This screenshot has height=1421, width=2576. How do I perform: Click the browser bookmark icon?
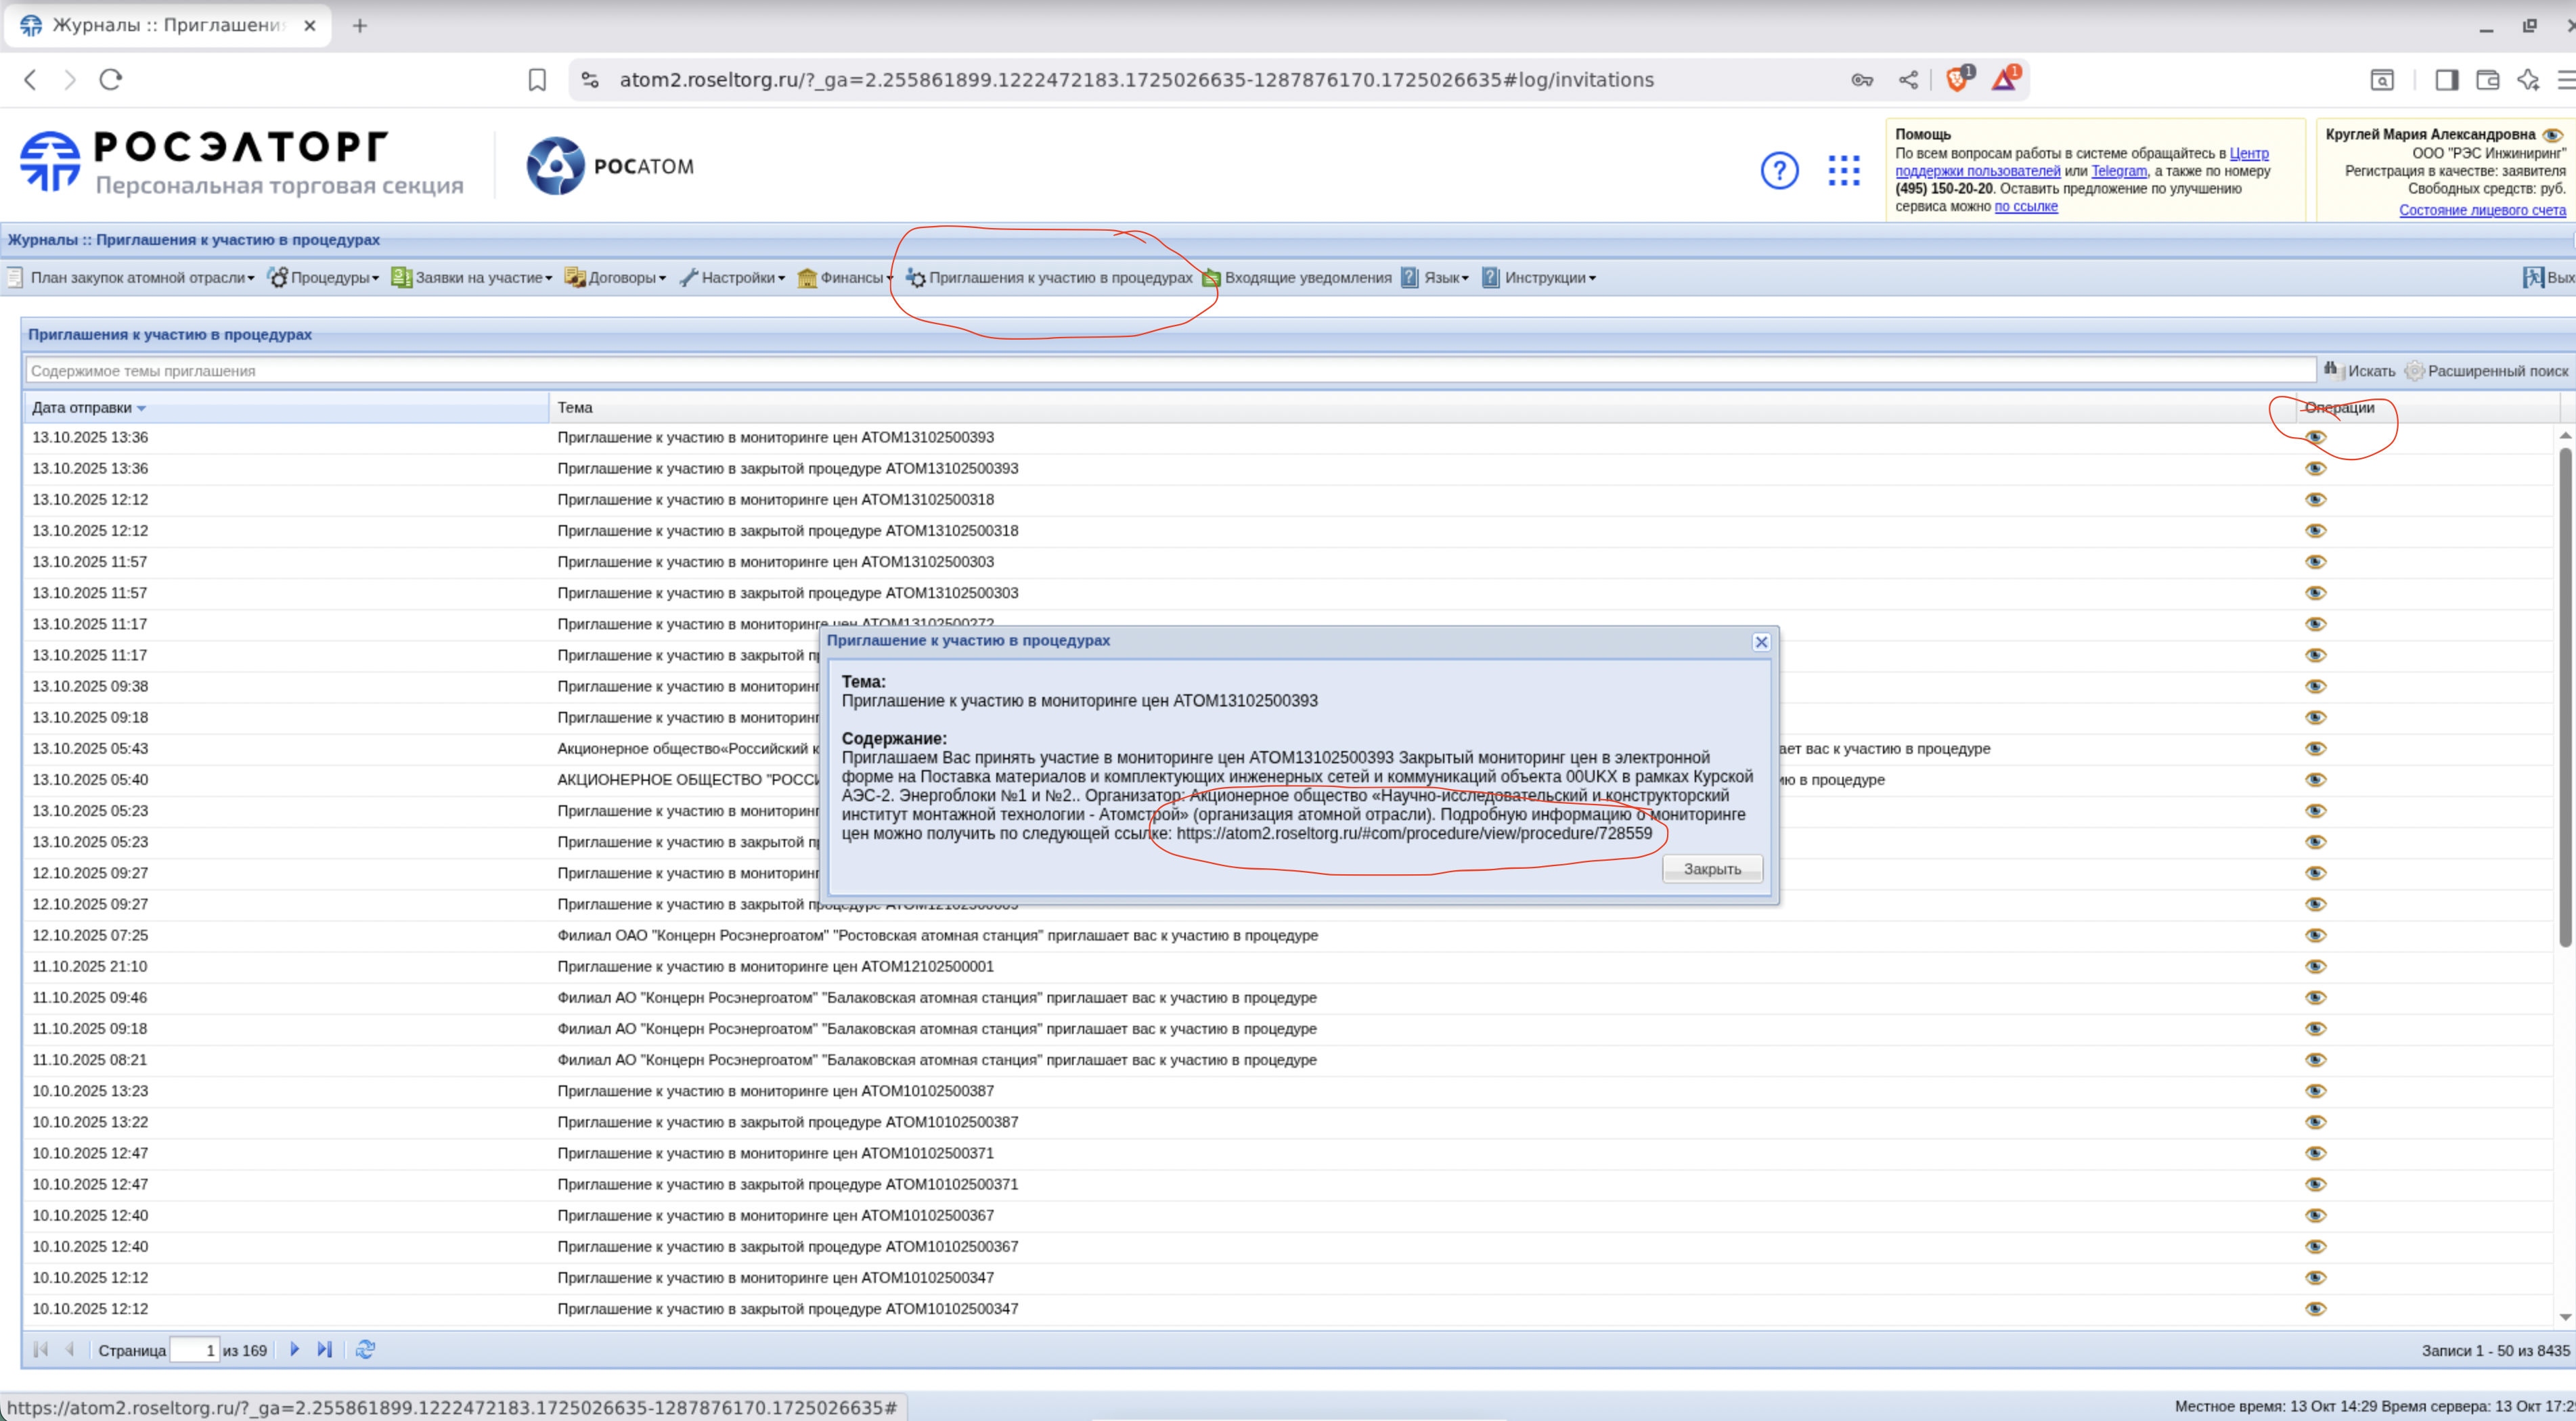537,80
